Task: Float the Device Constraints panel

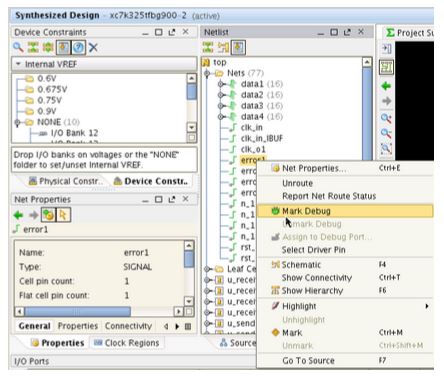Action: (x=172, y=32)
